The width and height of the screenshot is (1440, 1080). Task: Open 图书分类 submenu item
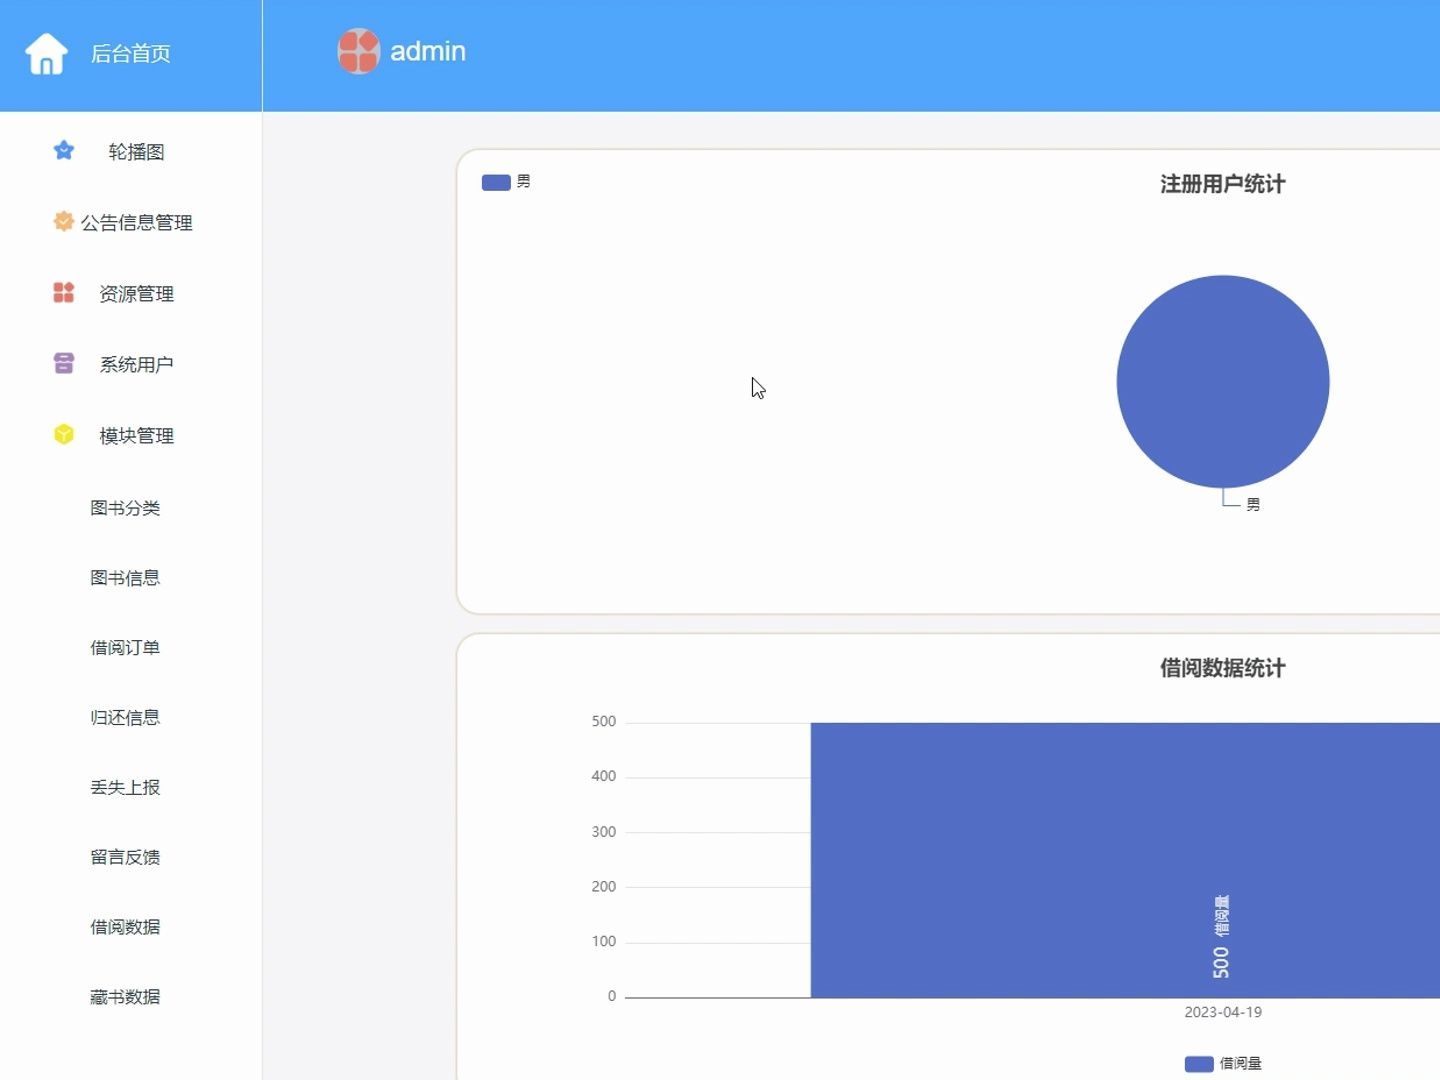125,508
